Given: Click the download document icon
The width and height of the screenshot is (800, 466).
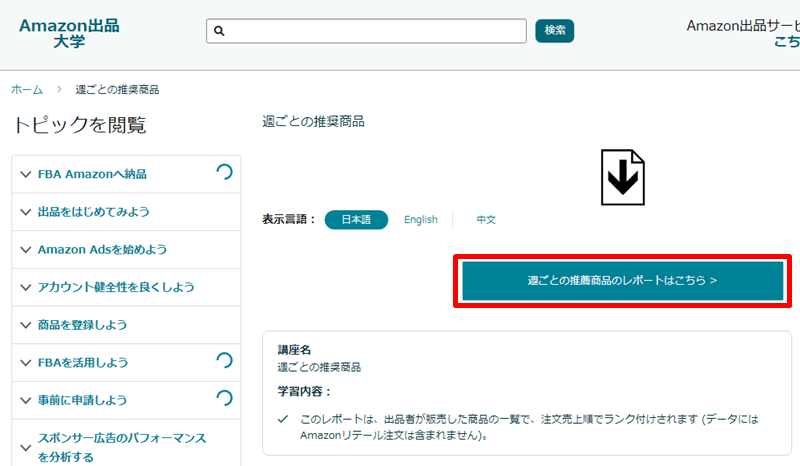Looking at the screenshot, I should coord(622,177).
